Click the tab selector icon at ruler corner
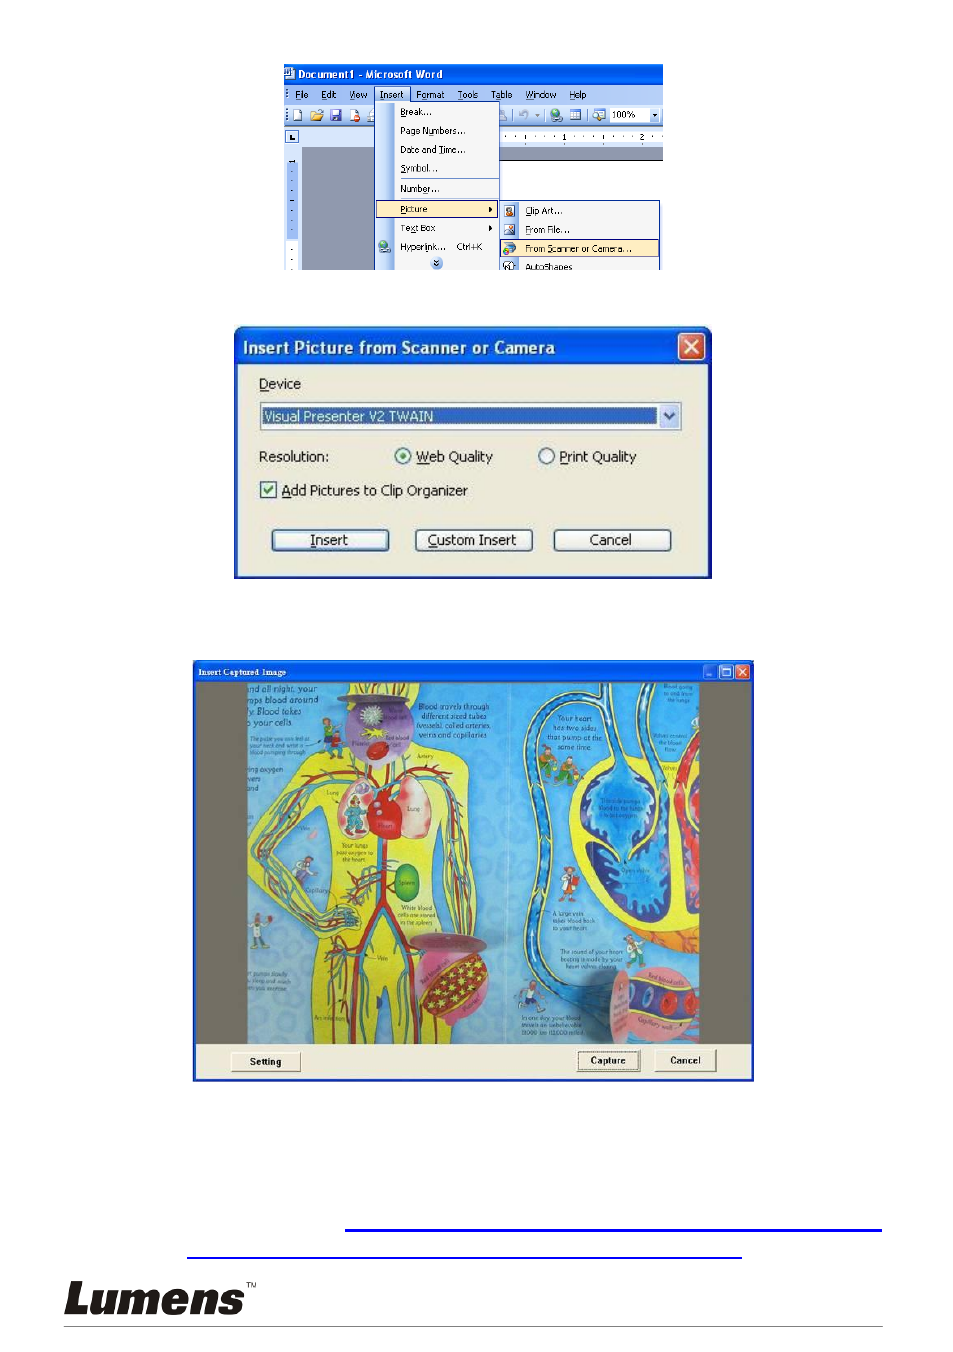Image resolution: width=953 pixels, height=1352 pixels. [x=292, y=137]
